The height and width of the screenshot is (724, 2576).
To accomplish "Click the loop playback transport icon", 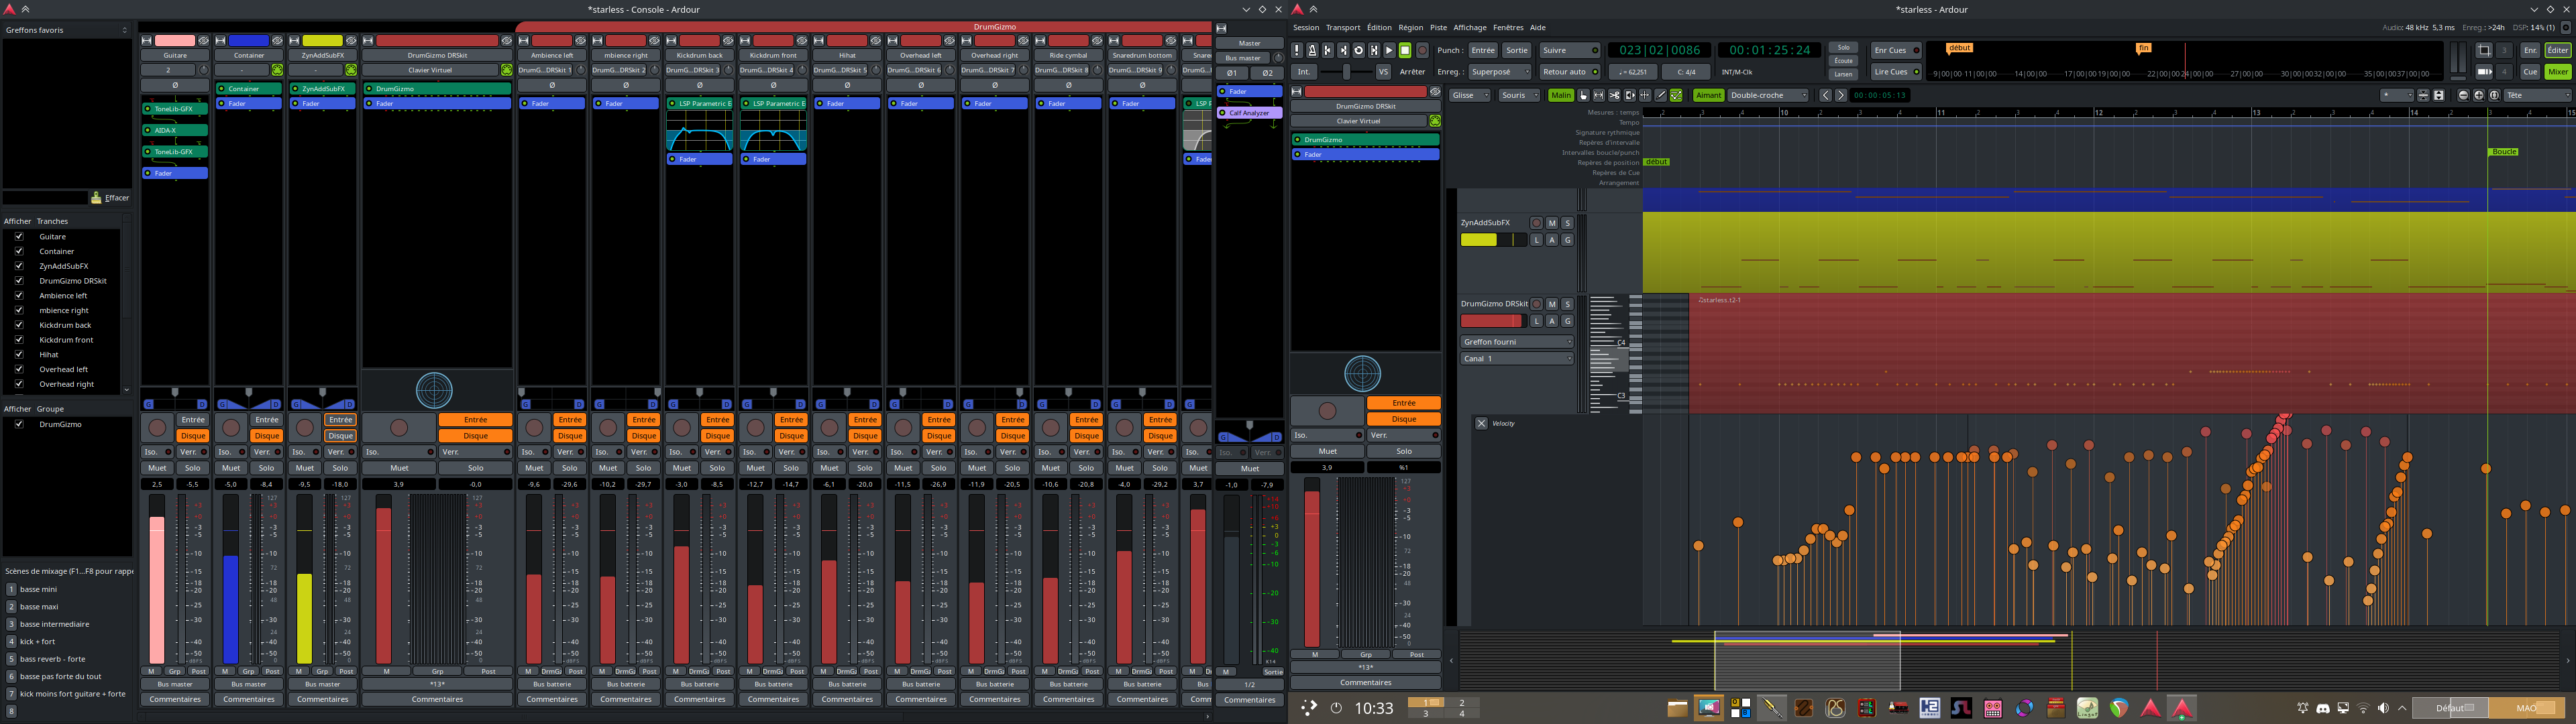I will pyautogui.click(x=1358, y=50).
